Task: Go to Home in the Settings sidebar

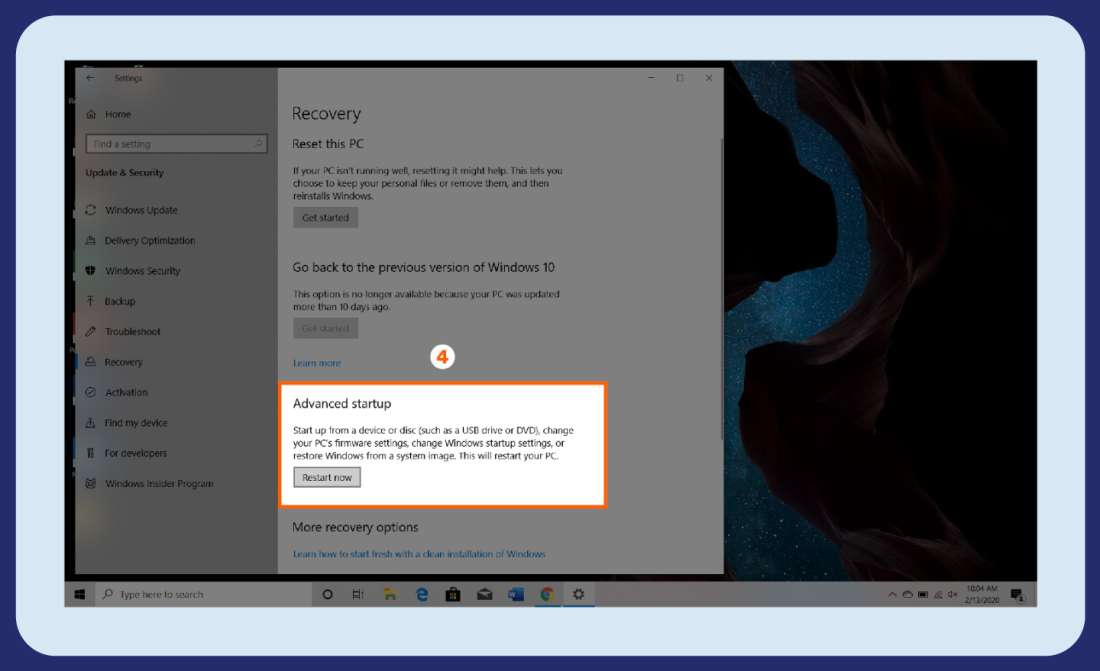Action: click(120, 114)
